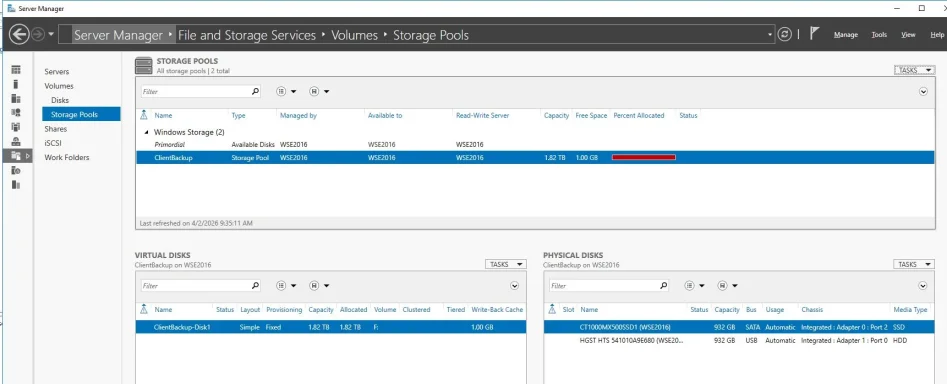947x384 pixels.
Task: Open the Help menu
Action: [x=937, y=35]
